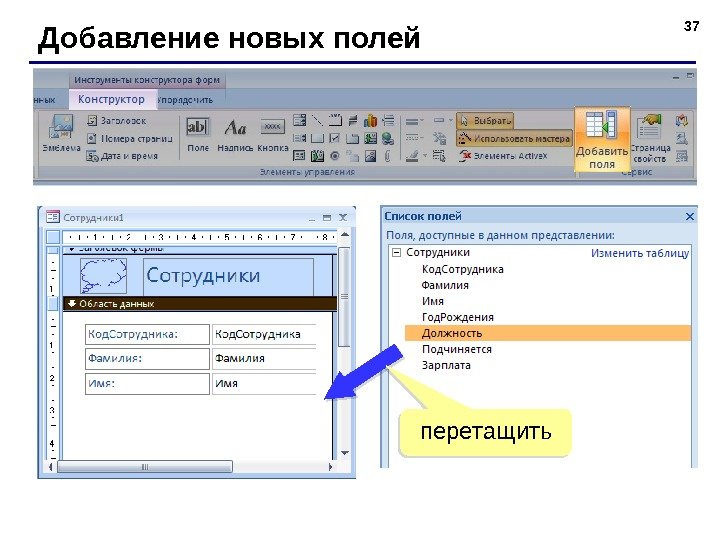720x540 pixels.
Task: Open Страница свойств property sheet
Action: (x=650, y=138)
